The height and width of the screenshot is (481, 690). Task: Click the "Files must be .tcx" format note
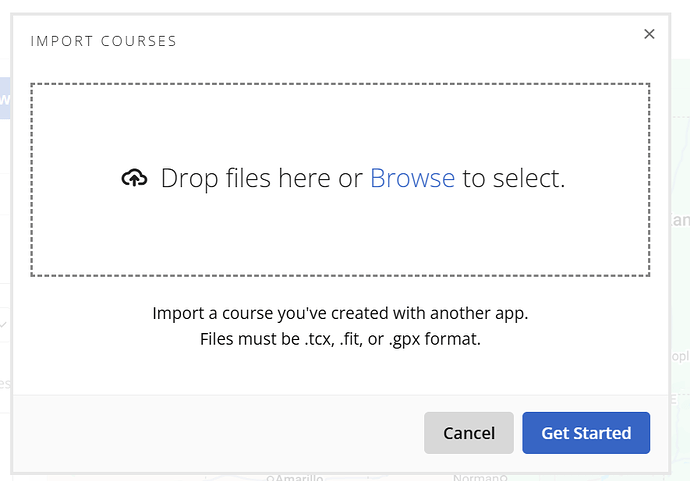(x=270, y=339)
